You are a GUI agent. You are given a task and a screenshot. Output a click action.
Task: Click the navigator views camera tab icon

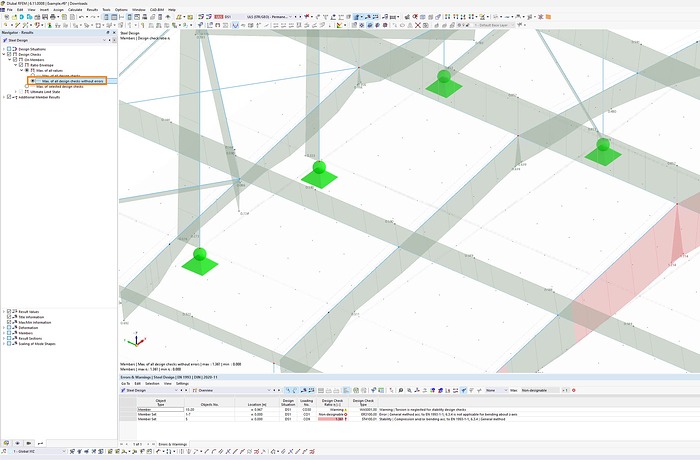click(x=29, y=442)
